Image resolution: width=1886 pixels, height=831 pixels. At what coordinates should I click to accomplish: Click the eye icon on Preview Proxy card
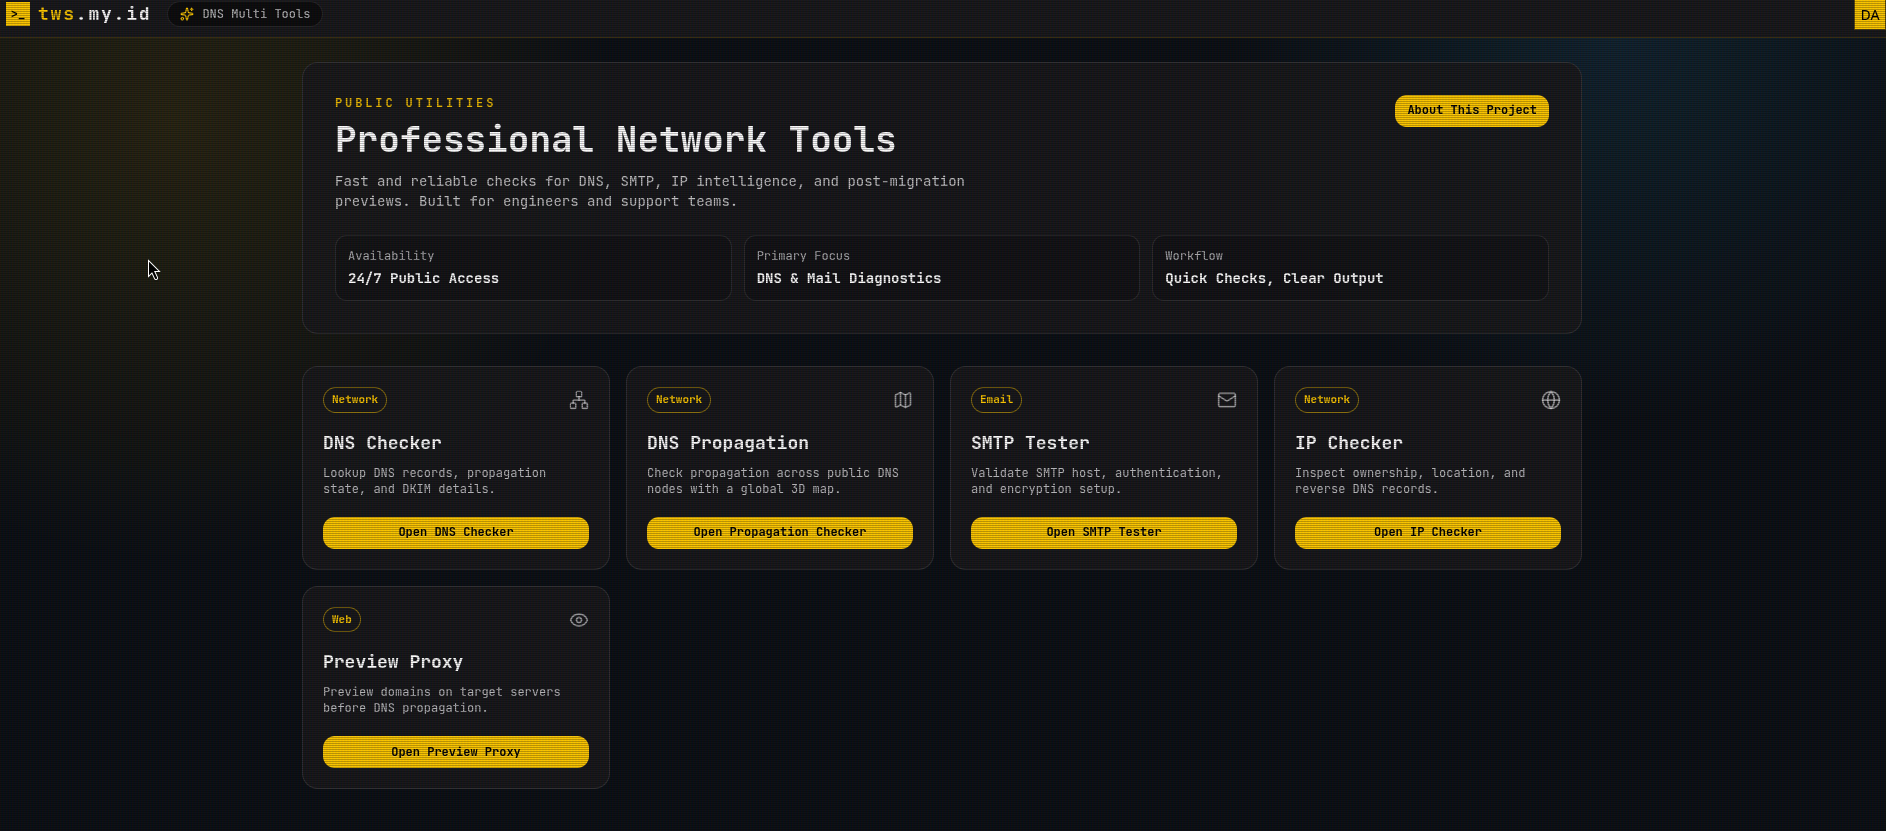579,620
